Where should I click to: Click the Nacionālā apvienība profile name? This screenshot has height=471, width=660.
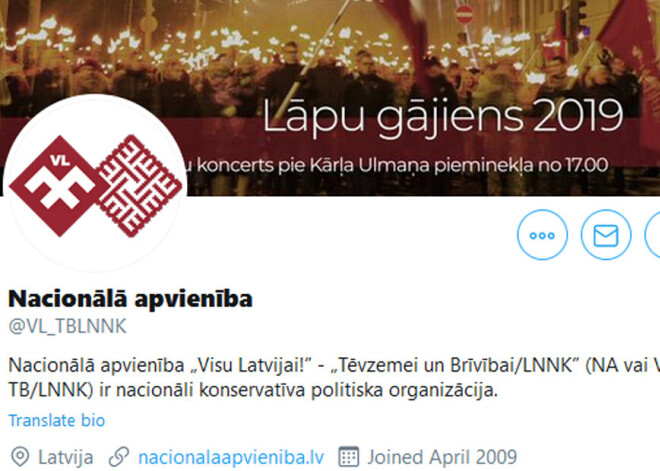130,298
